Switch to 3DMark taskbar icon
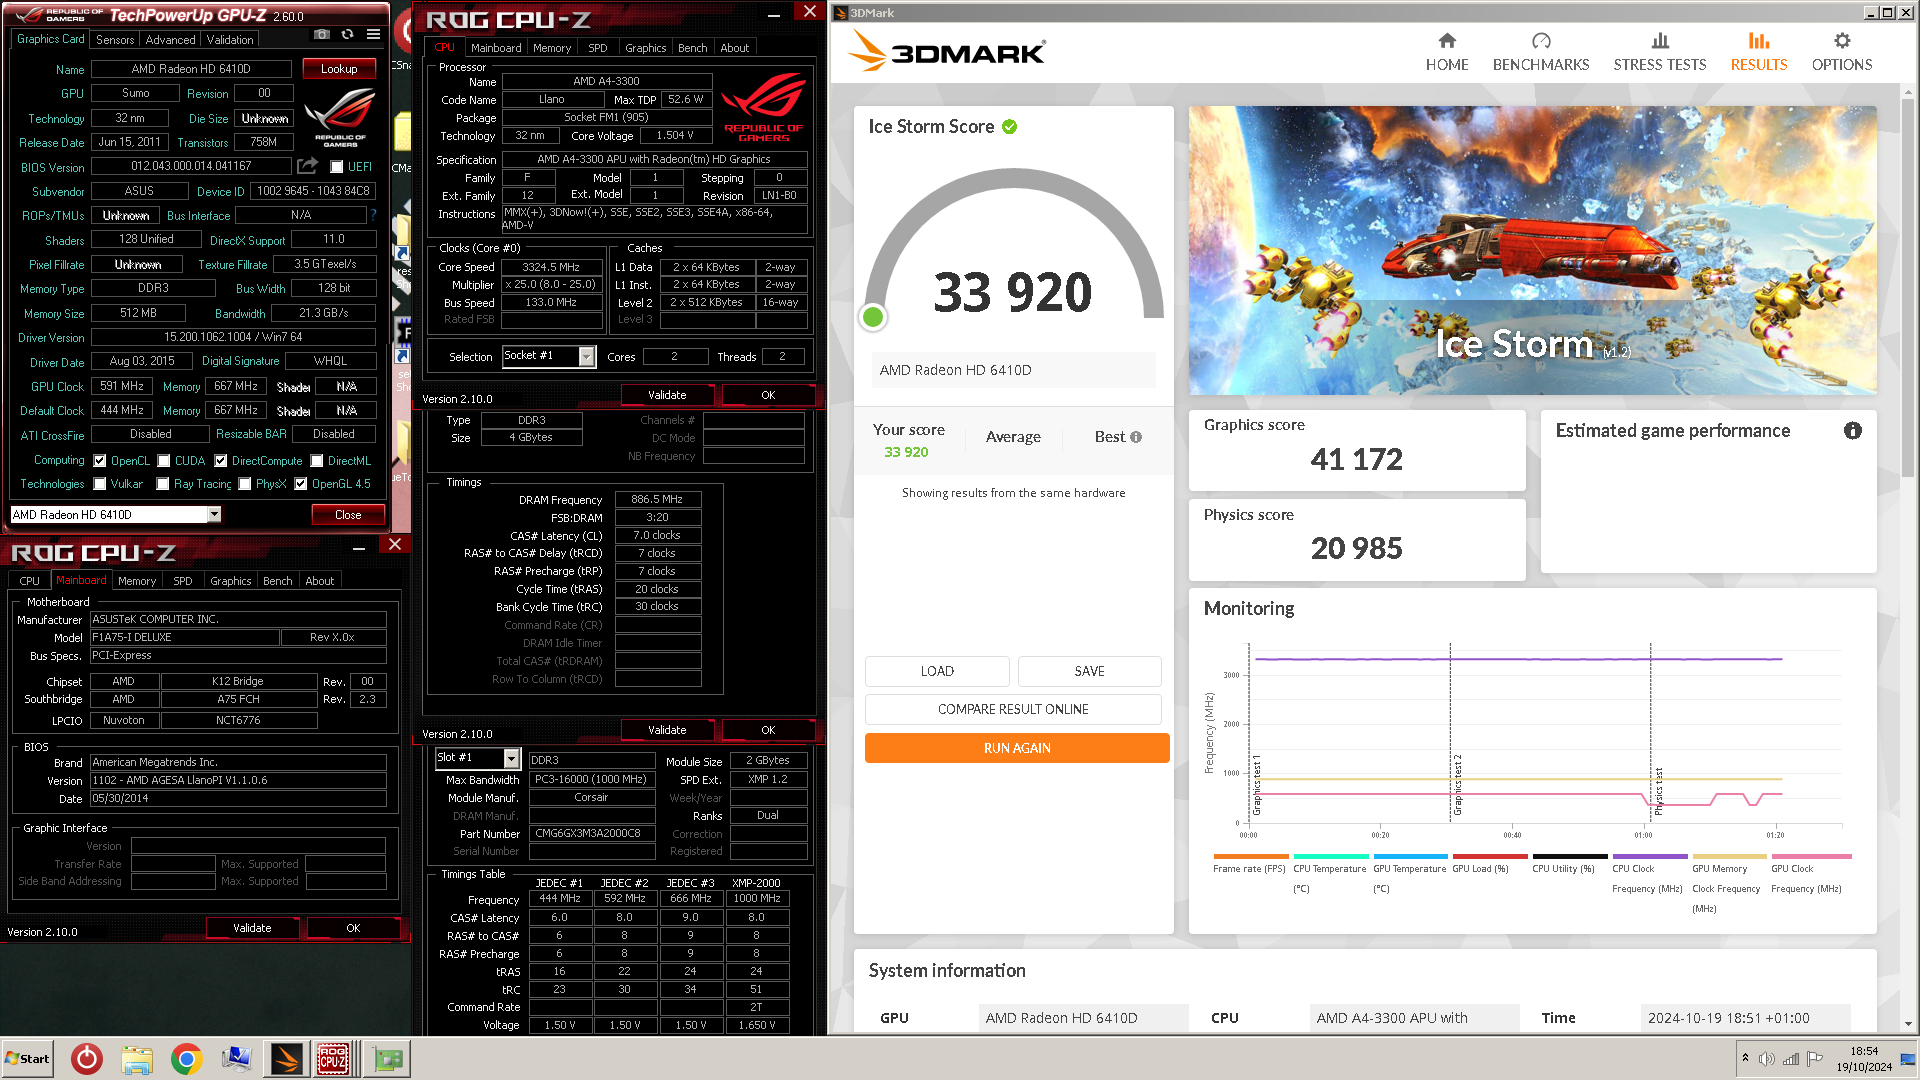This screenshot has width=1920, height=1080. 285,1059
